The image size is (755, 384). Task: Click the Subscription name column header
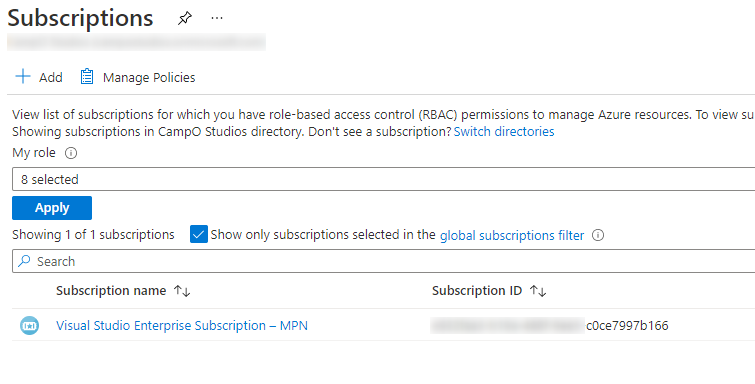point(111,291)
